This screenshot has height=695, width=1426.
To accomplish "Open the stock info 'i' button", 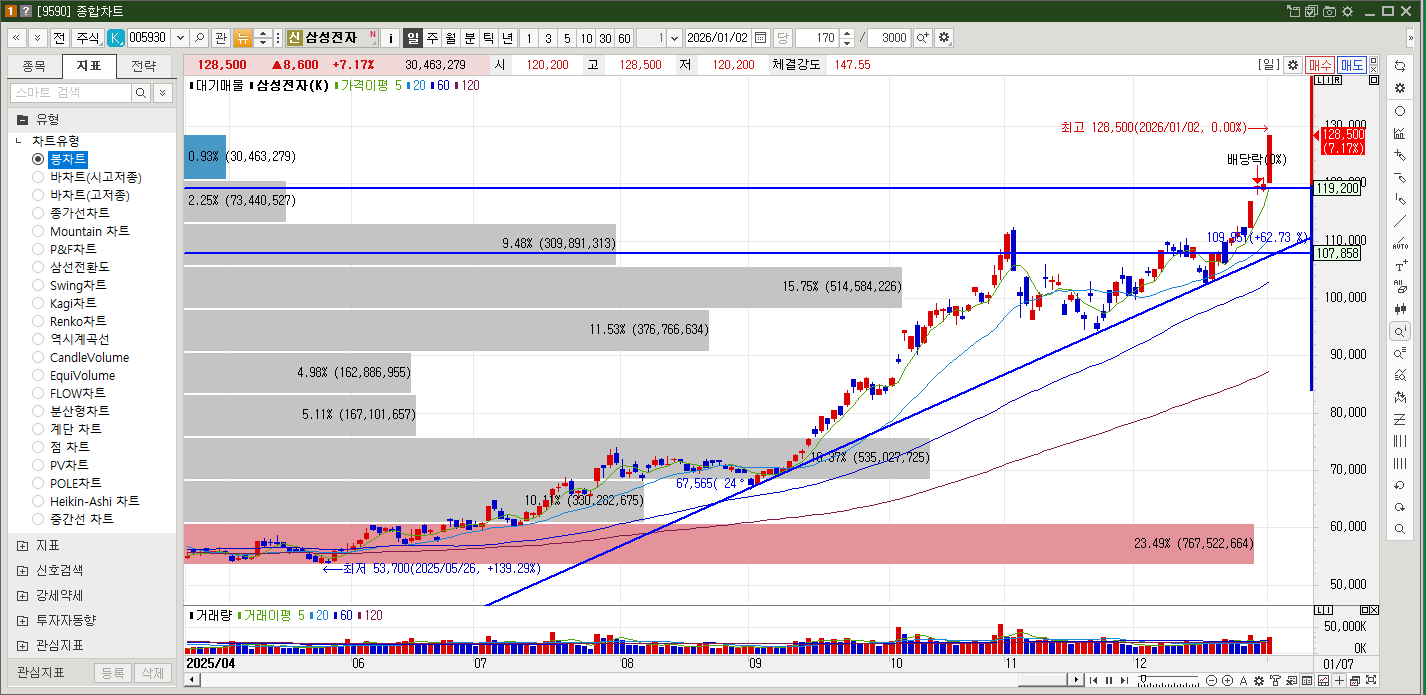I will click(390, 37).
